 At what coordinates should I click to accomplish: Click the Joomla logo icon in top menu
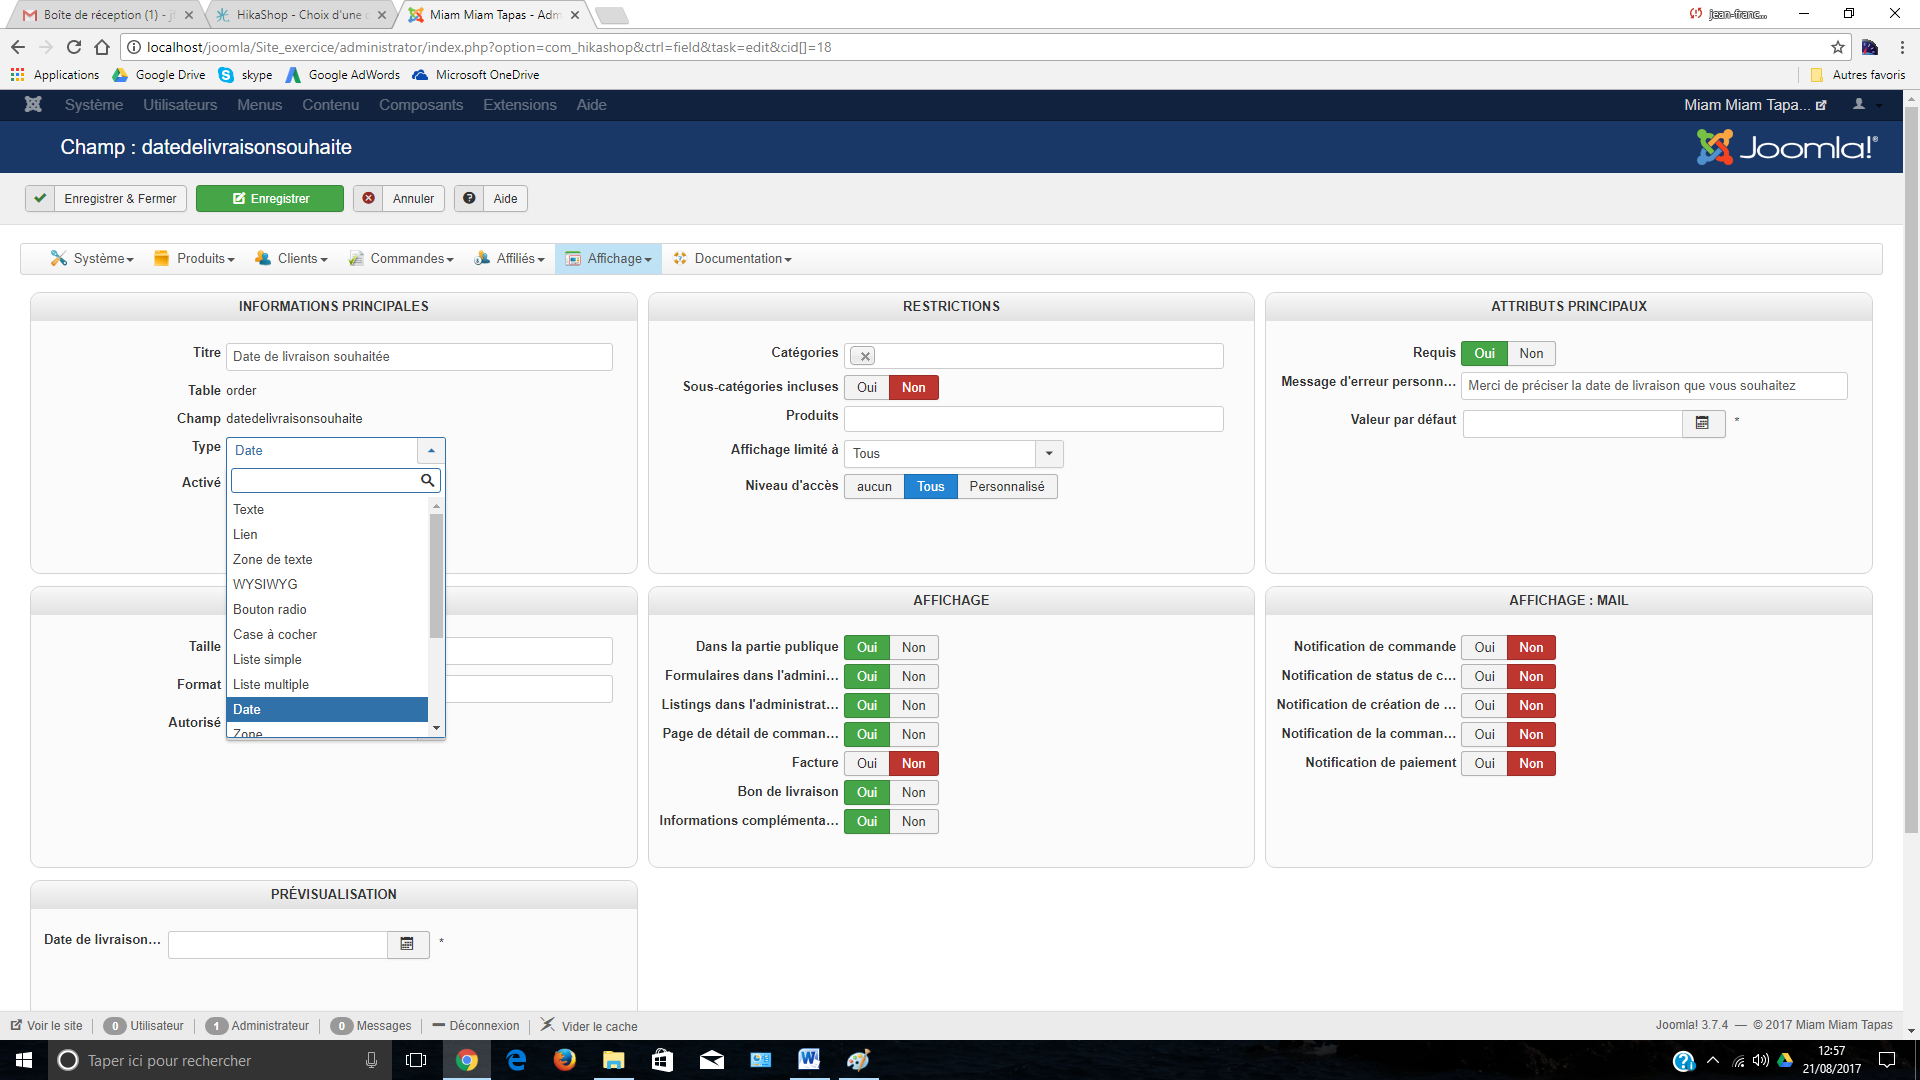33,105
